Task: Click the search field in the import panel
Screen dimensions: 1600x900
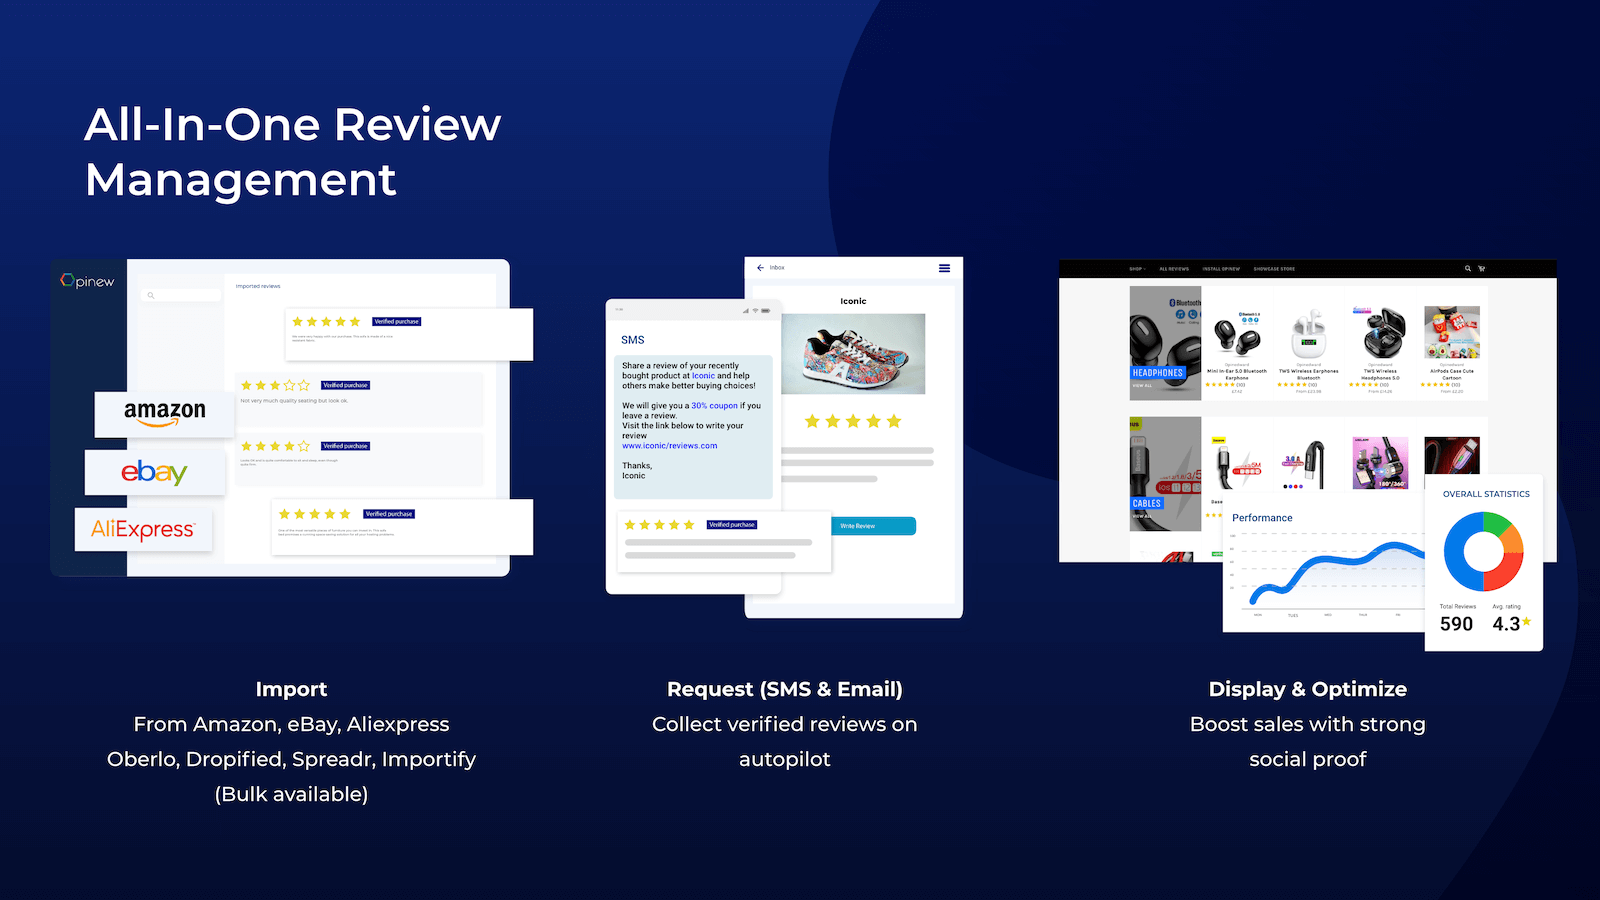Action: click(x=182, y=295)
